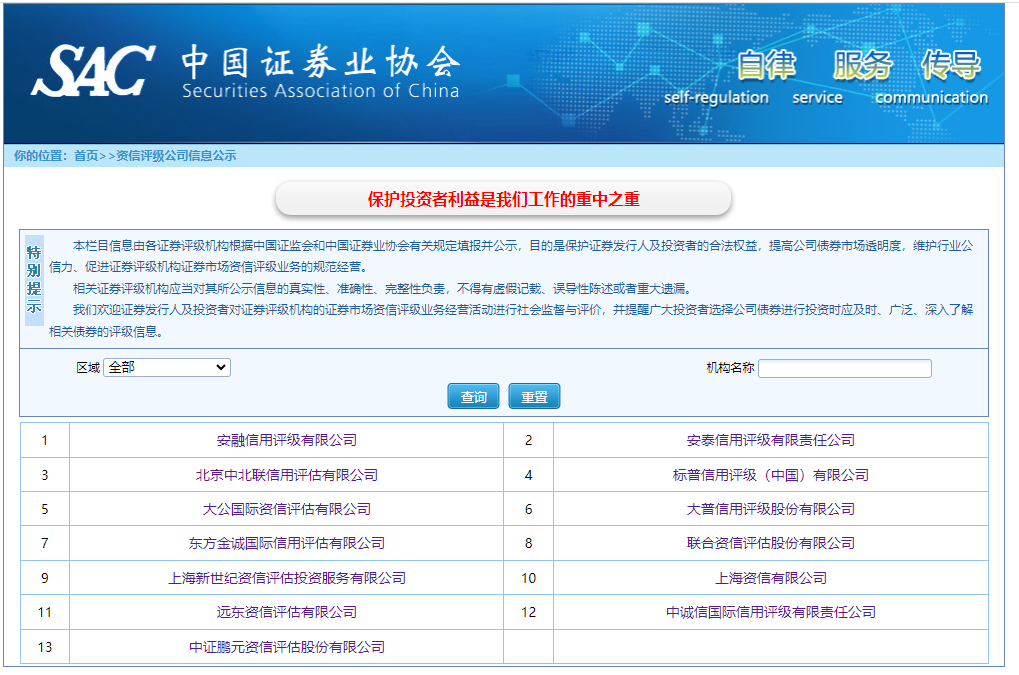Screen dimensions: 1019x675
Task: Open 中诚信国际信用评级有限责任公司 link
Action: [771, 612]
